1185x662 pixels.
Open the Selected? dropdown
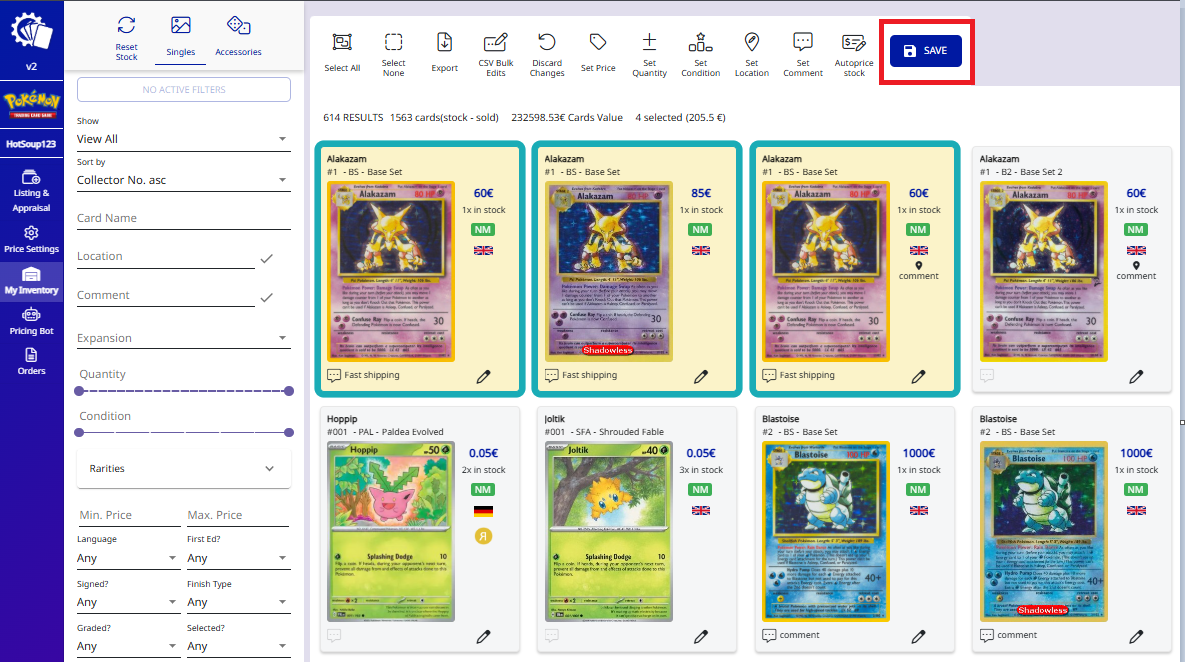point(238,646)
